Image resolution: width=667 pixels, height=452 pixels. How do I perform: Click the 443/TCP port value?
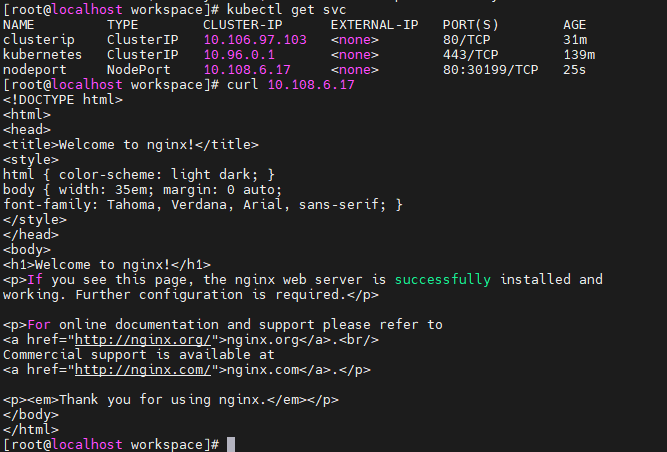coord(470,55)
